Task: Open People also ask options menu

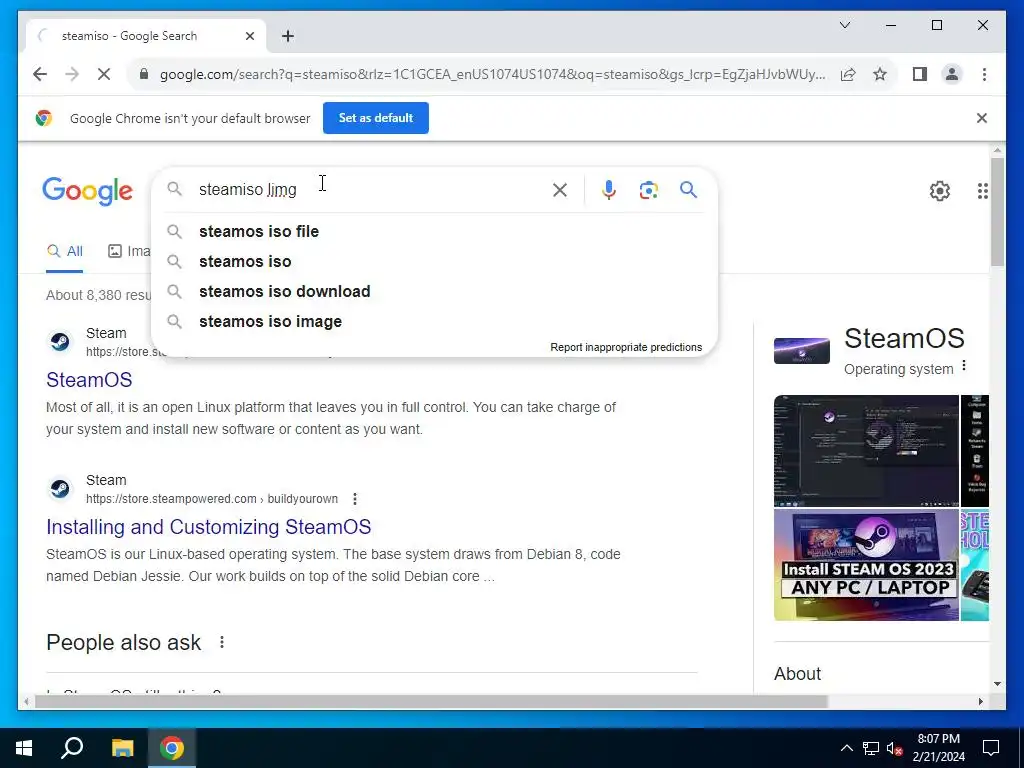Action: coord(222,643)
